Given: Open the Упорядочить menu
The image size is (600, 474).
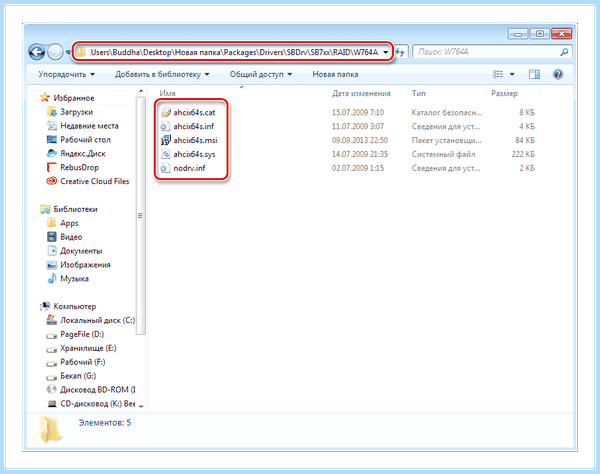Looking at the screenshot, I should click(x=66, y=74).
